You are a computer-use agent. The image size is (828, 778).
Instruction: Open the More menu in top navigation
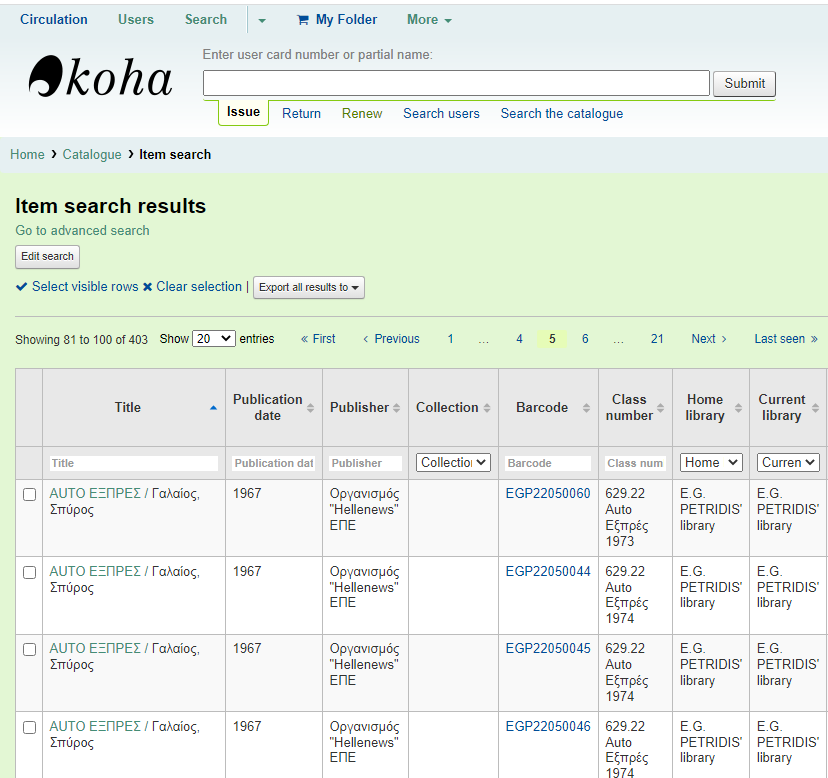point(429,20)
